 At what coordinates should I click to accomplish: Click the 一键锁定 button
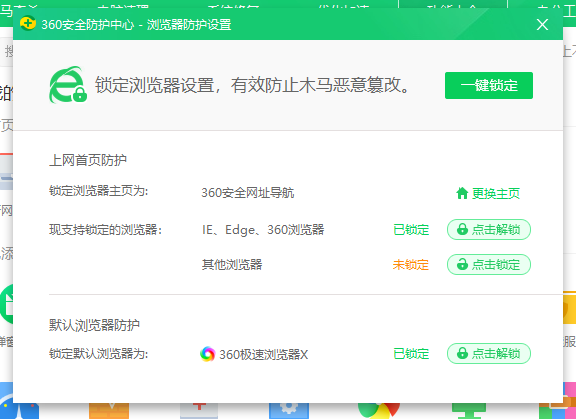point(489,86)
